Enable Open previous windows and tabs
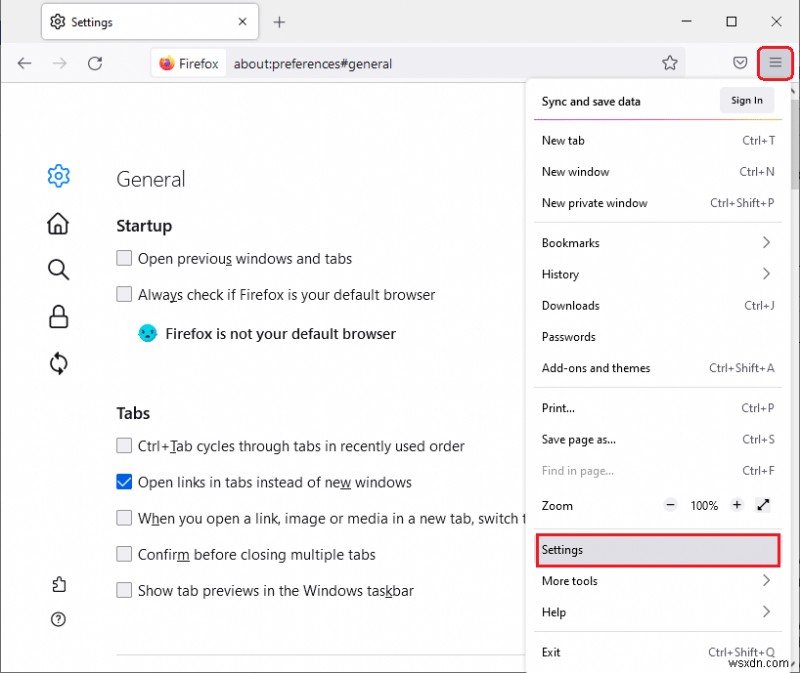 124,258
